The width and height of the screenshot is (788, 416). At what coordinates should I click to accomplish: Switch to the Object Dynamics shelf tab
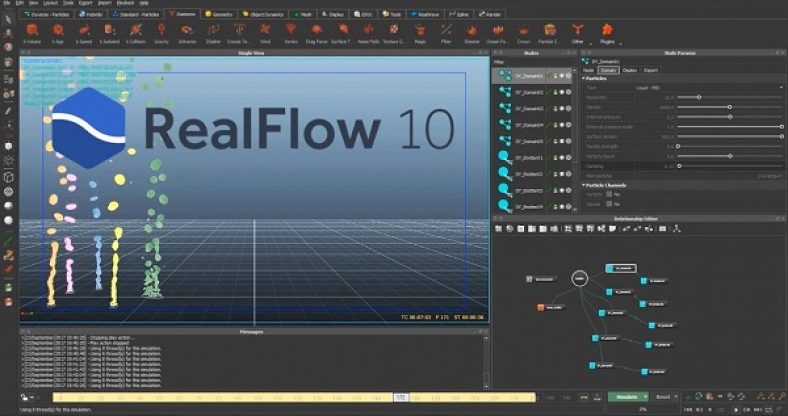coord(263,15)
